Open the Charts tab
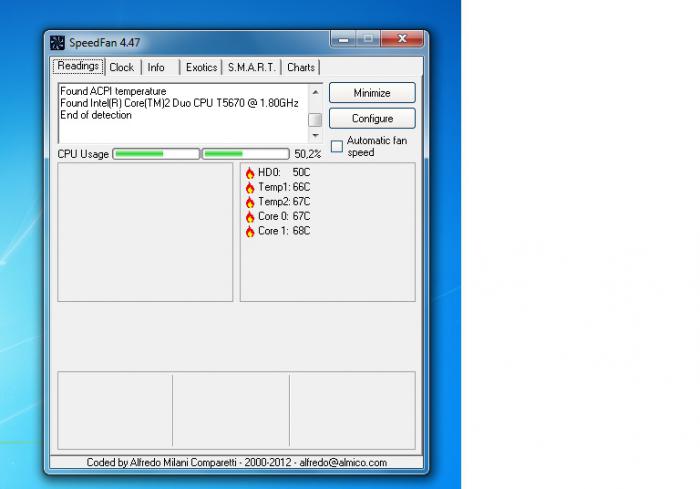The height and width of the screenshot is (489, 700). coord(300,68)
